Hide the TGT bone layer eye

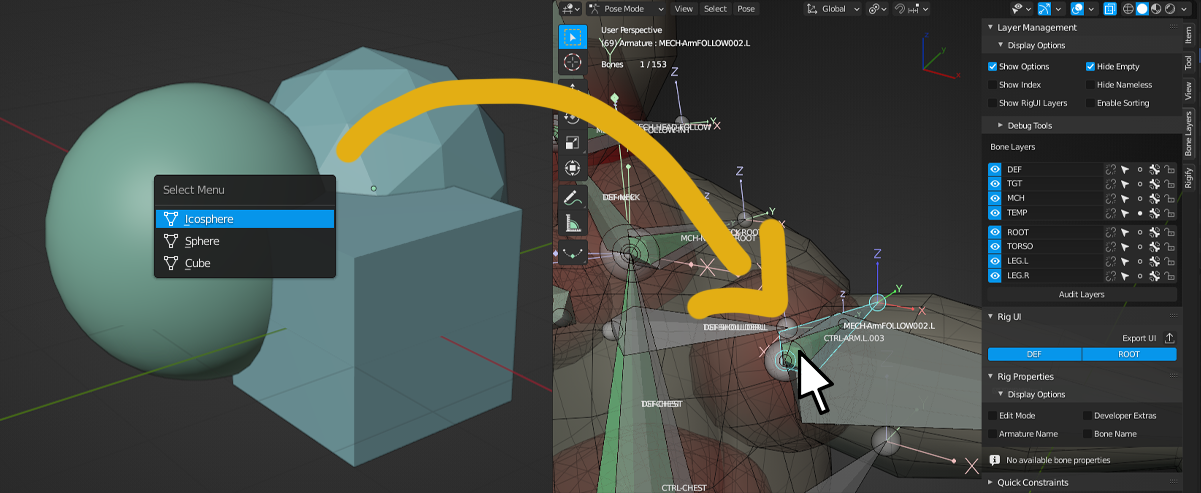(x=995, y=184)
